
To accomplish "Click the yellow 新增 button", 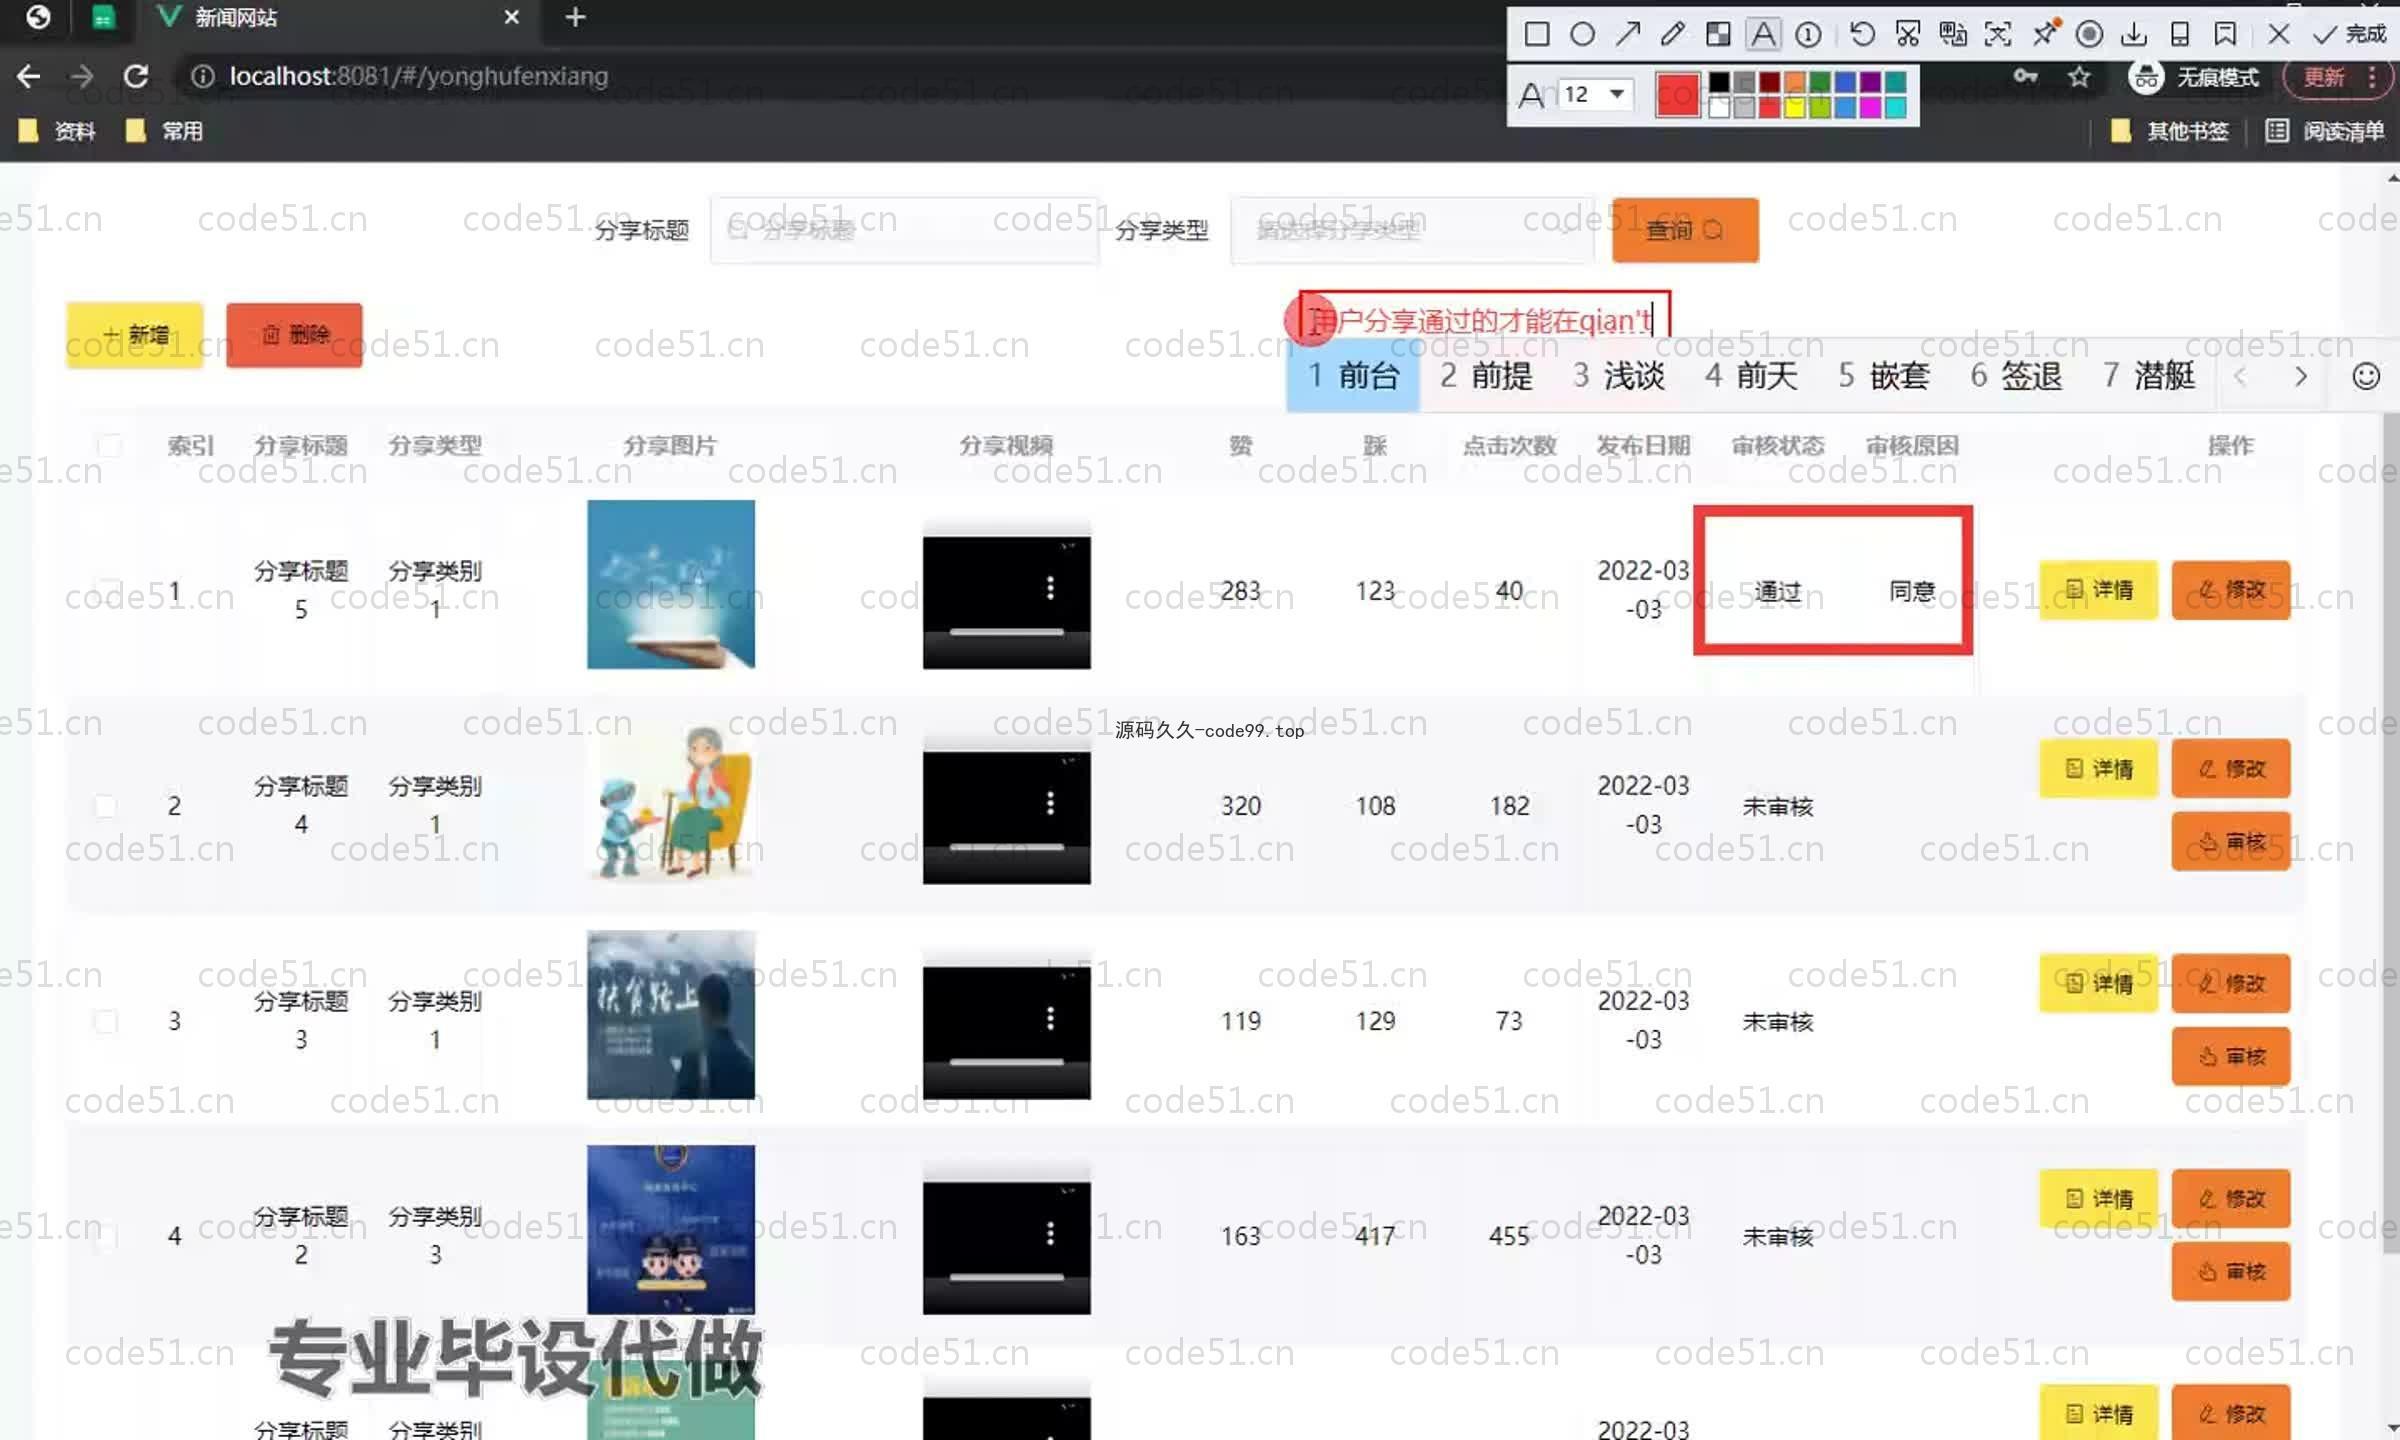I will 135,335.
